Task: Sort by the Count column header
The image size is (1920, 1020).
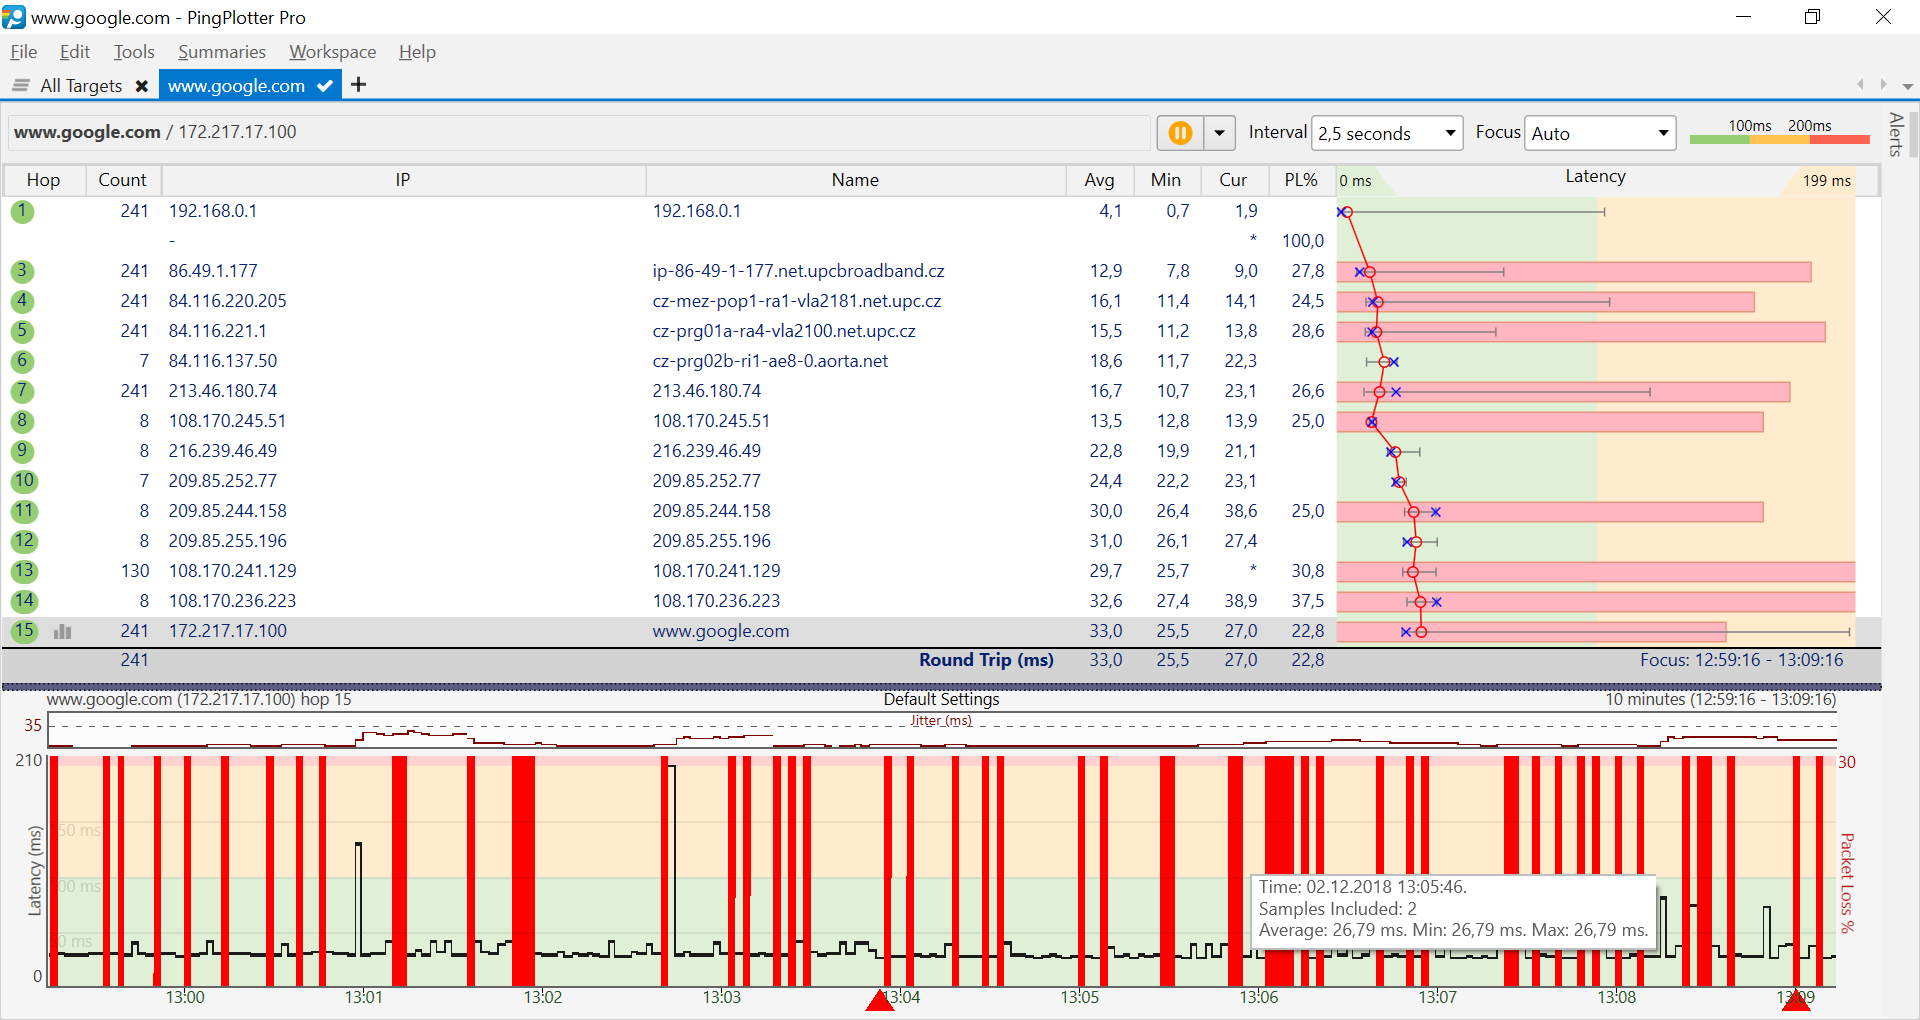Action: tap(123, 180)
